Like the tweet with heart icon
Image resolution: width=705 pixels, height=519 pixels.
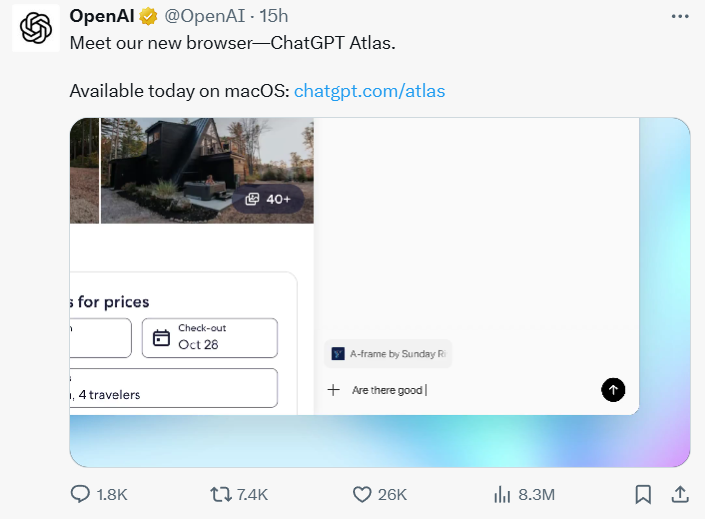coord(363,494)
